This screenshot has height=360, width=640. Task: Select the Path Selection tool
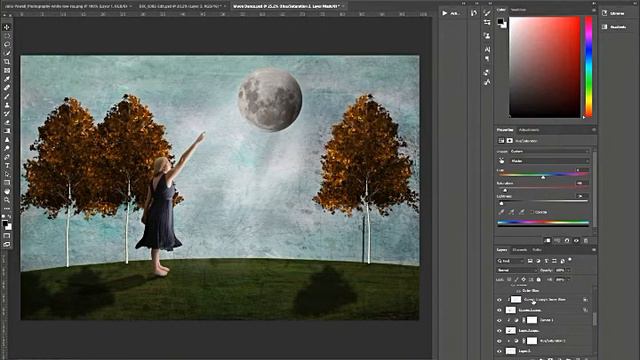7,174
